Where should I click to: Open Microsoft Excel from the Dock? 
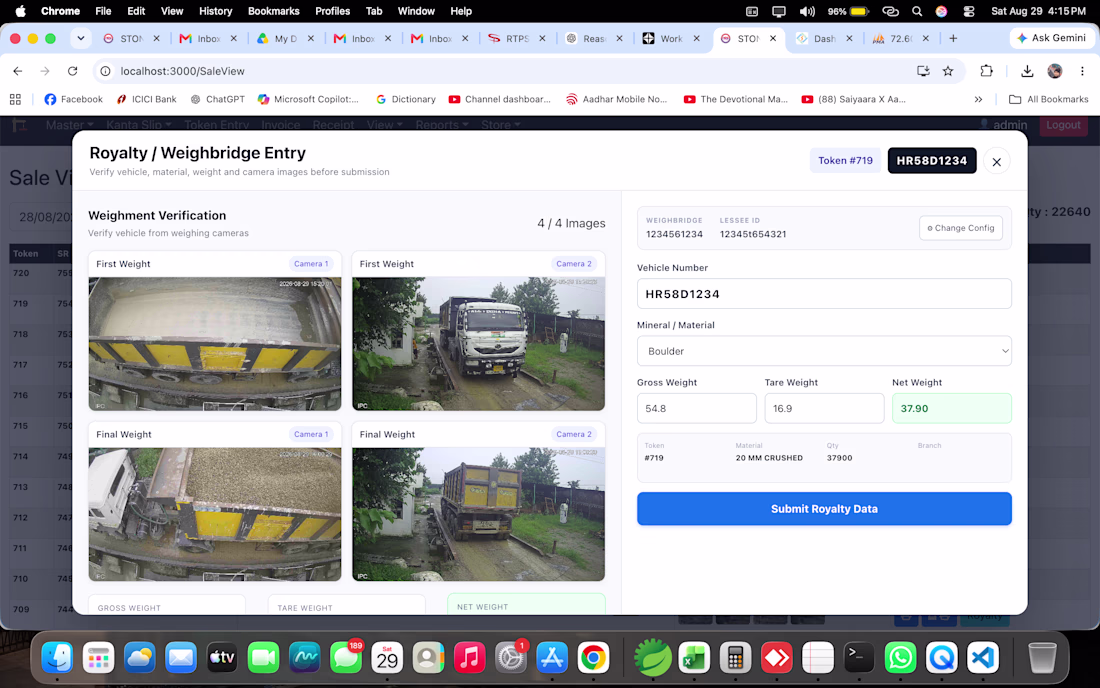694,658
